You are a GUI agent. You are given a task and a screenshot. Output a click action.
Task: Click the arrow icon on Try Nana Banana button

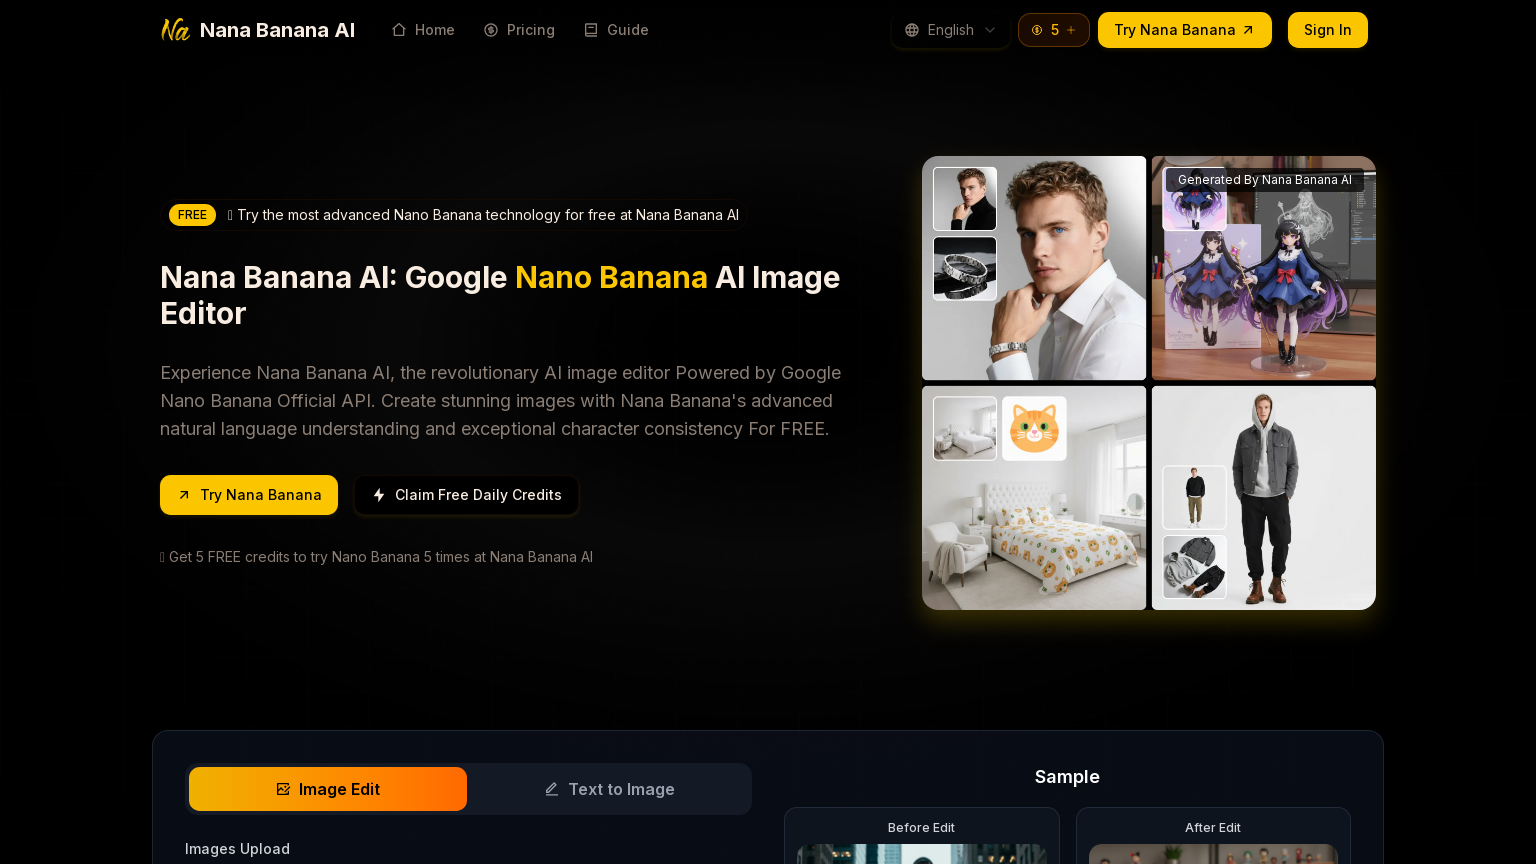click(x=1248, y=30)
